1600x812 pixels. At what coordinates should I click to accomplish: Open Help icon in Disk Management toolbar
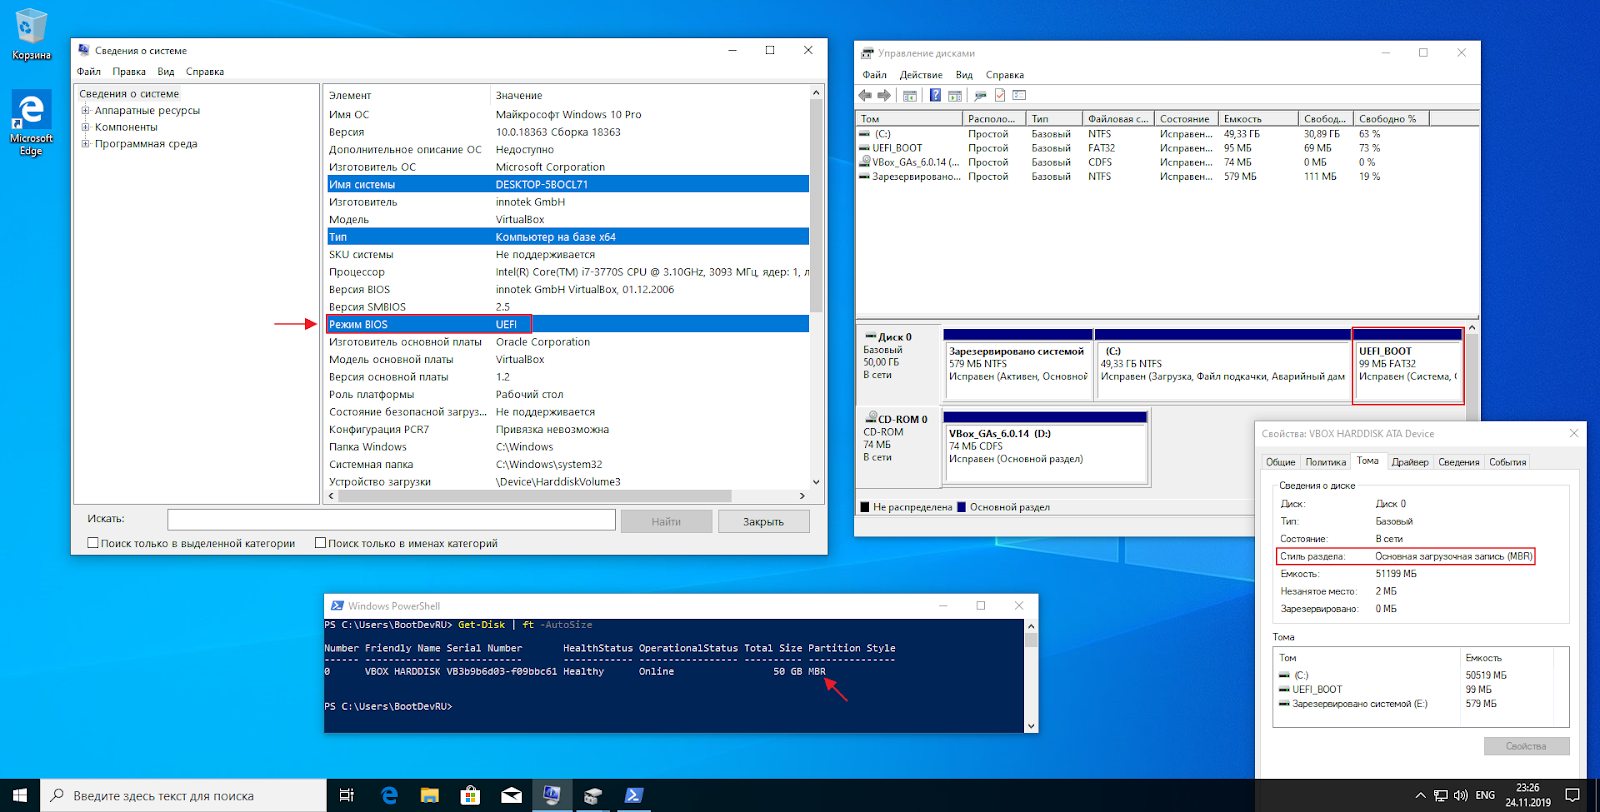tap(935, 96)
